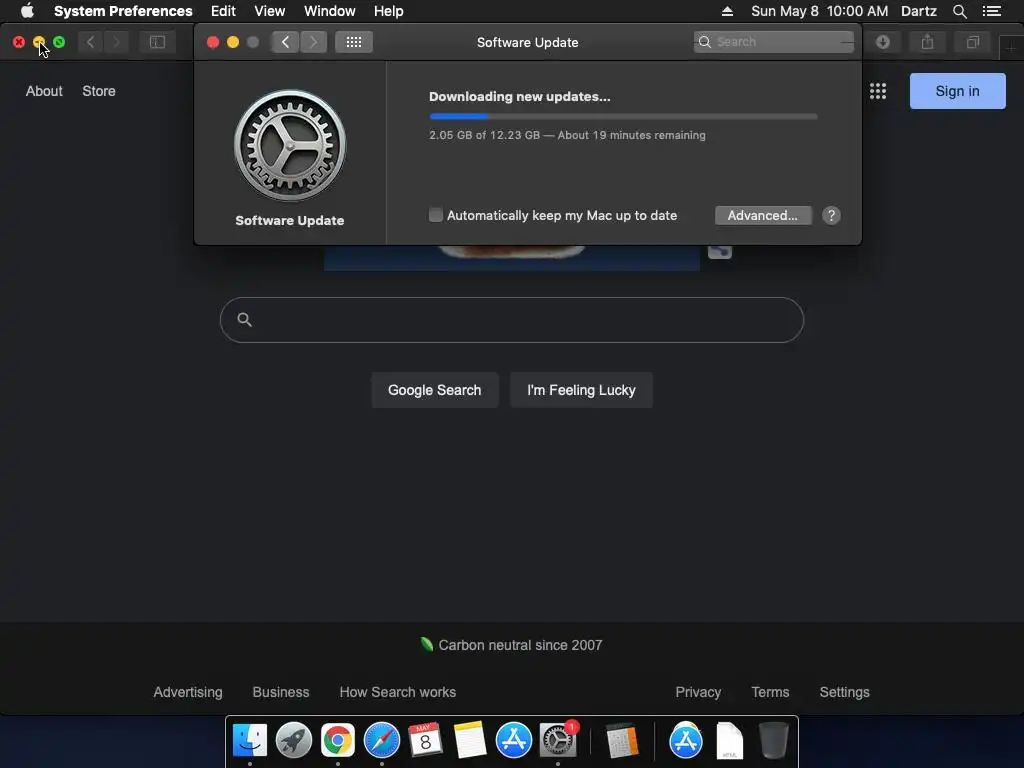The height and width of the screenshot is (768, 1024).
Task: Open the Trash in Dock
Action: [774, 741]
